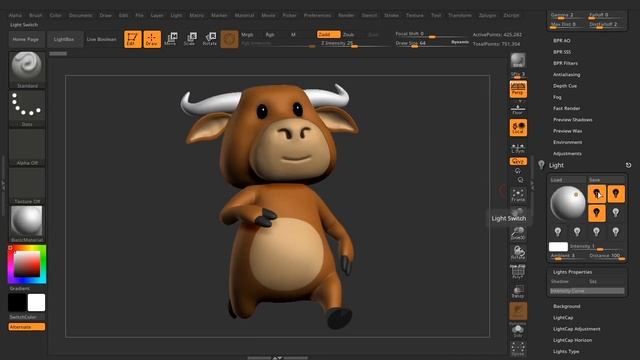
Task: Click the BPR render icon
Action: click(518, 60)
